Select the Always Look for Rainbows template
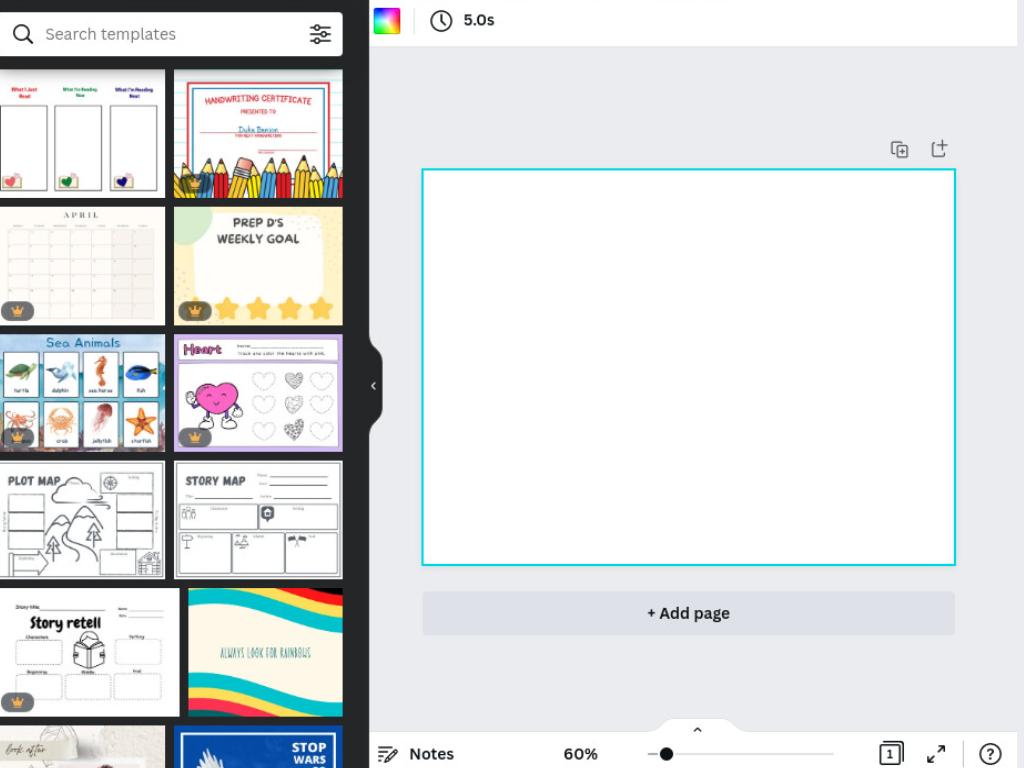1024x768 pixels. point(265,652)
